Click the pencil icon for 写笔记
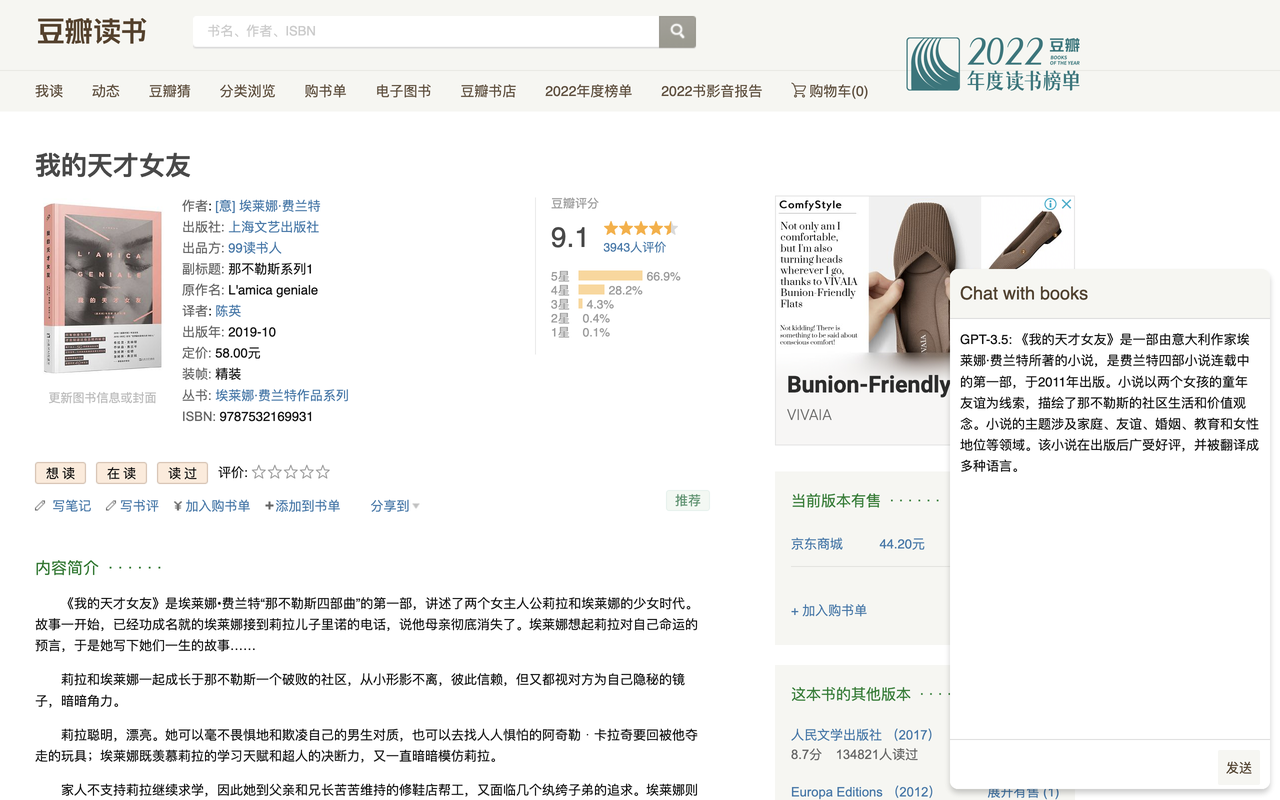Image resolution: width=1280 pixels, height=800 pixels. tap(41, 506)
